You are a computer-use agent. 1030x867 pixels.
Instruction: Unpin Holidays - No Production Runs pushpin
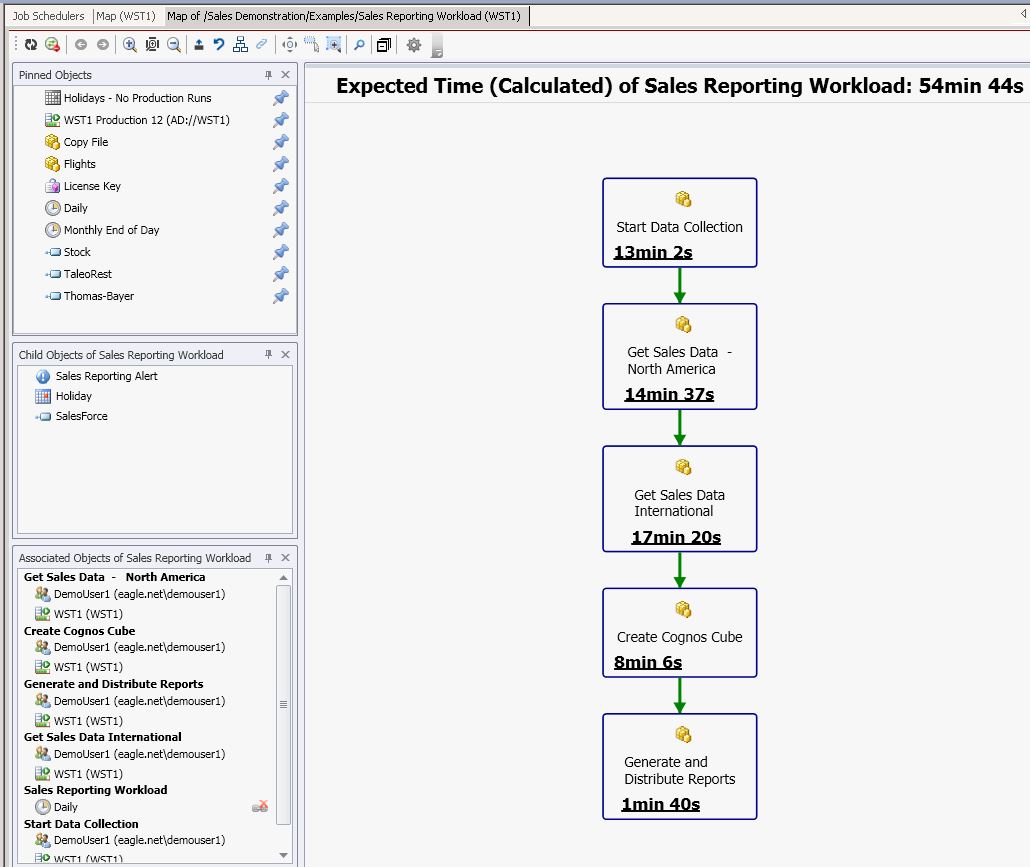[281, 98]
